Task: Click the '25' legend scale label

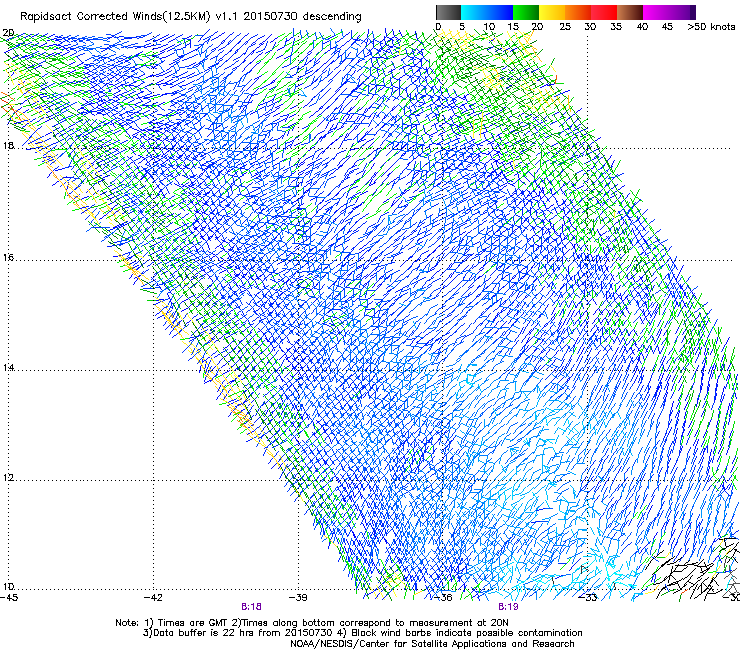Action: coord(565,27)
